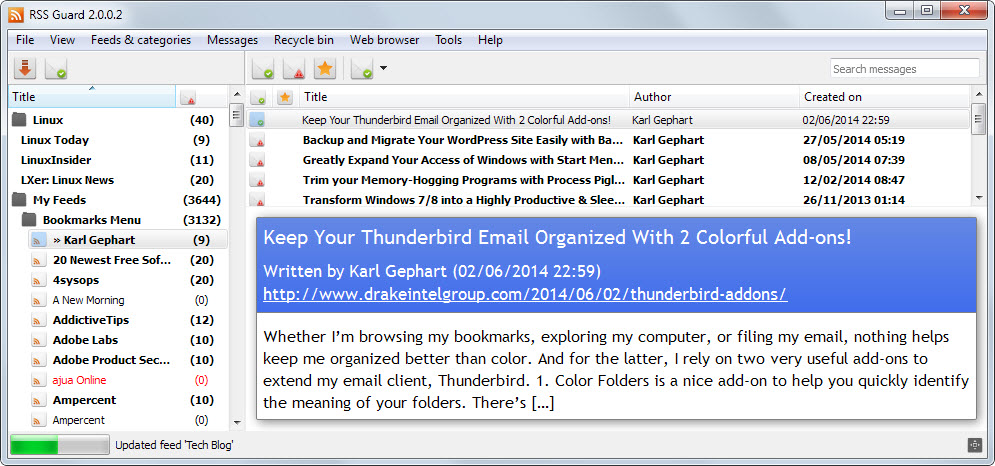
Task: Toggle read status of Thunderbird Email message
Action: click(258, 120)
